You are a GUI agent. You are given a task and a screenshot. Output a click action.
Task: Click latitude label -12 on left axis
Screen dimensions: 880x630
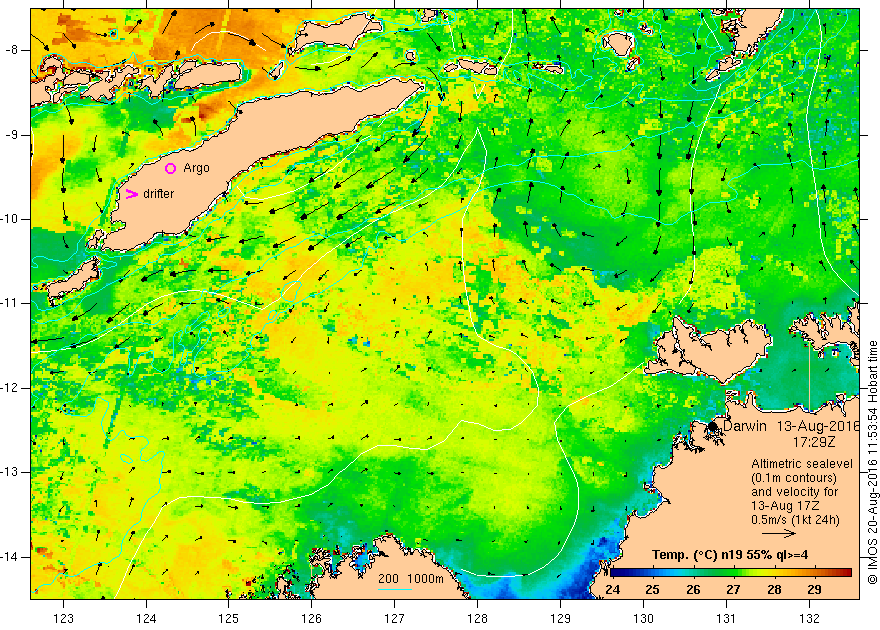[x=10, y=388]
